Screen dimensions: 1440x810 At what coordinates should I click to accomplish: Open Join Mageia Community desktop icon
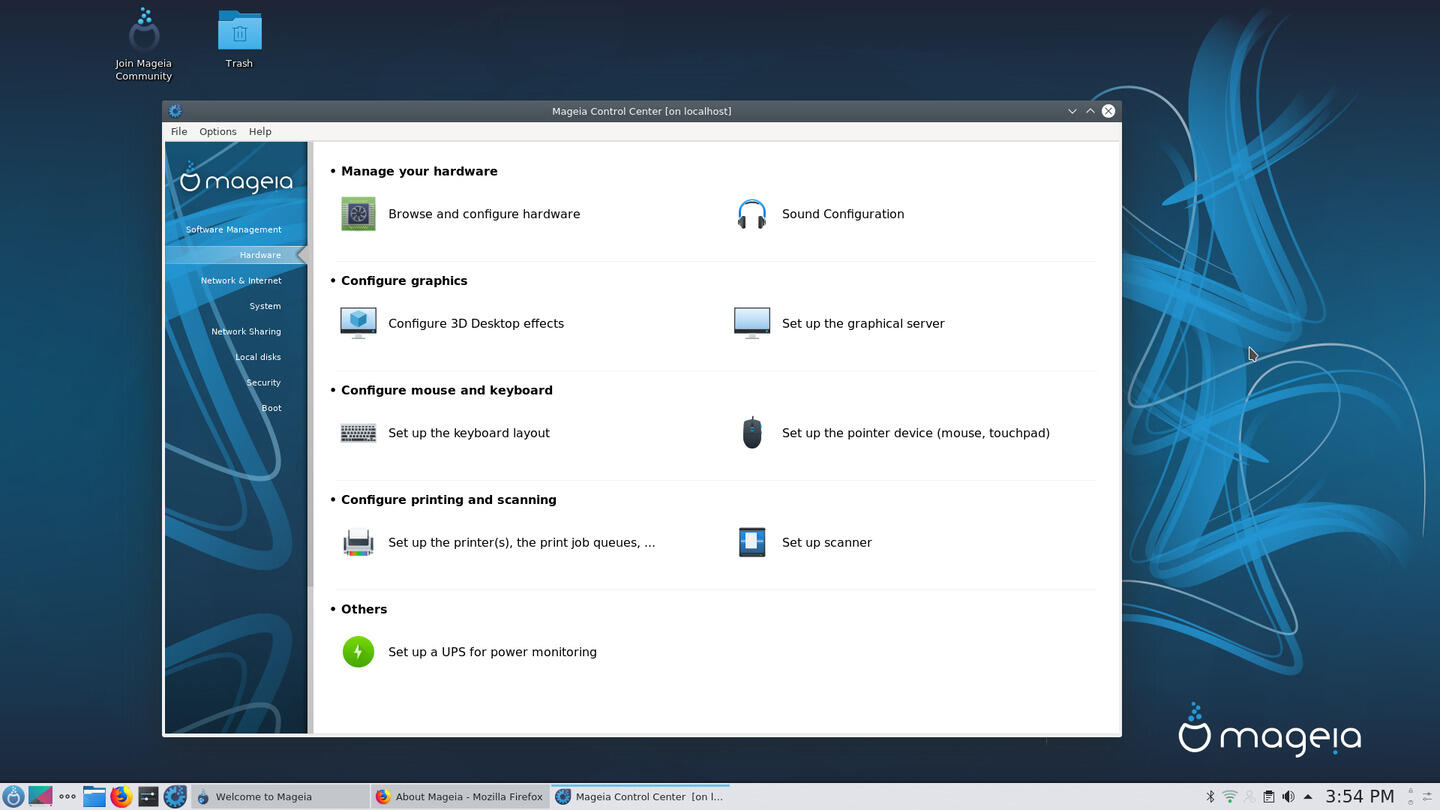coord(144,45)
